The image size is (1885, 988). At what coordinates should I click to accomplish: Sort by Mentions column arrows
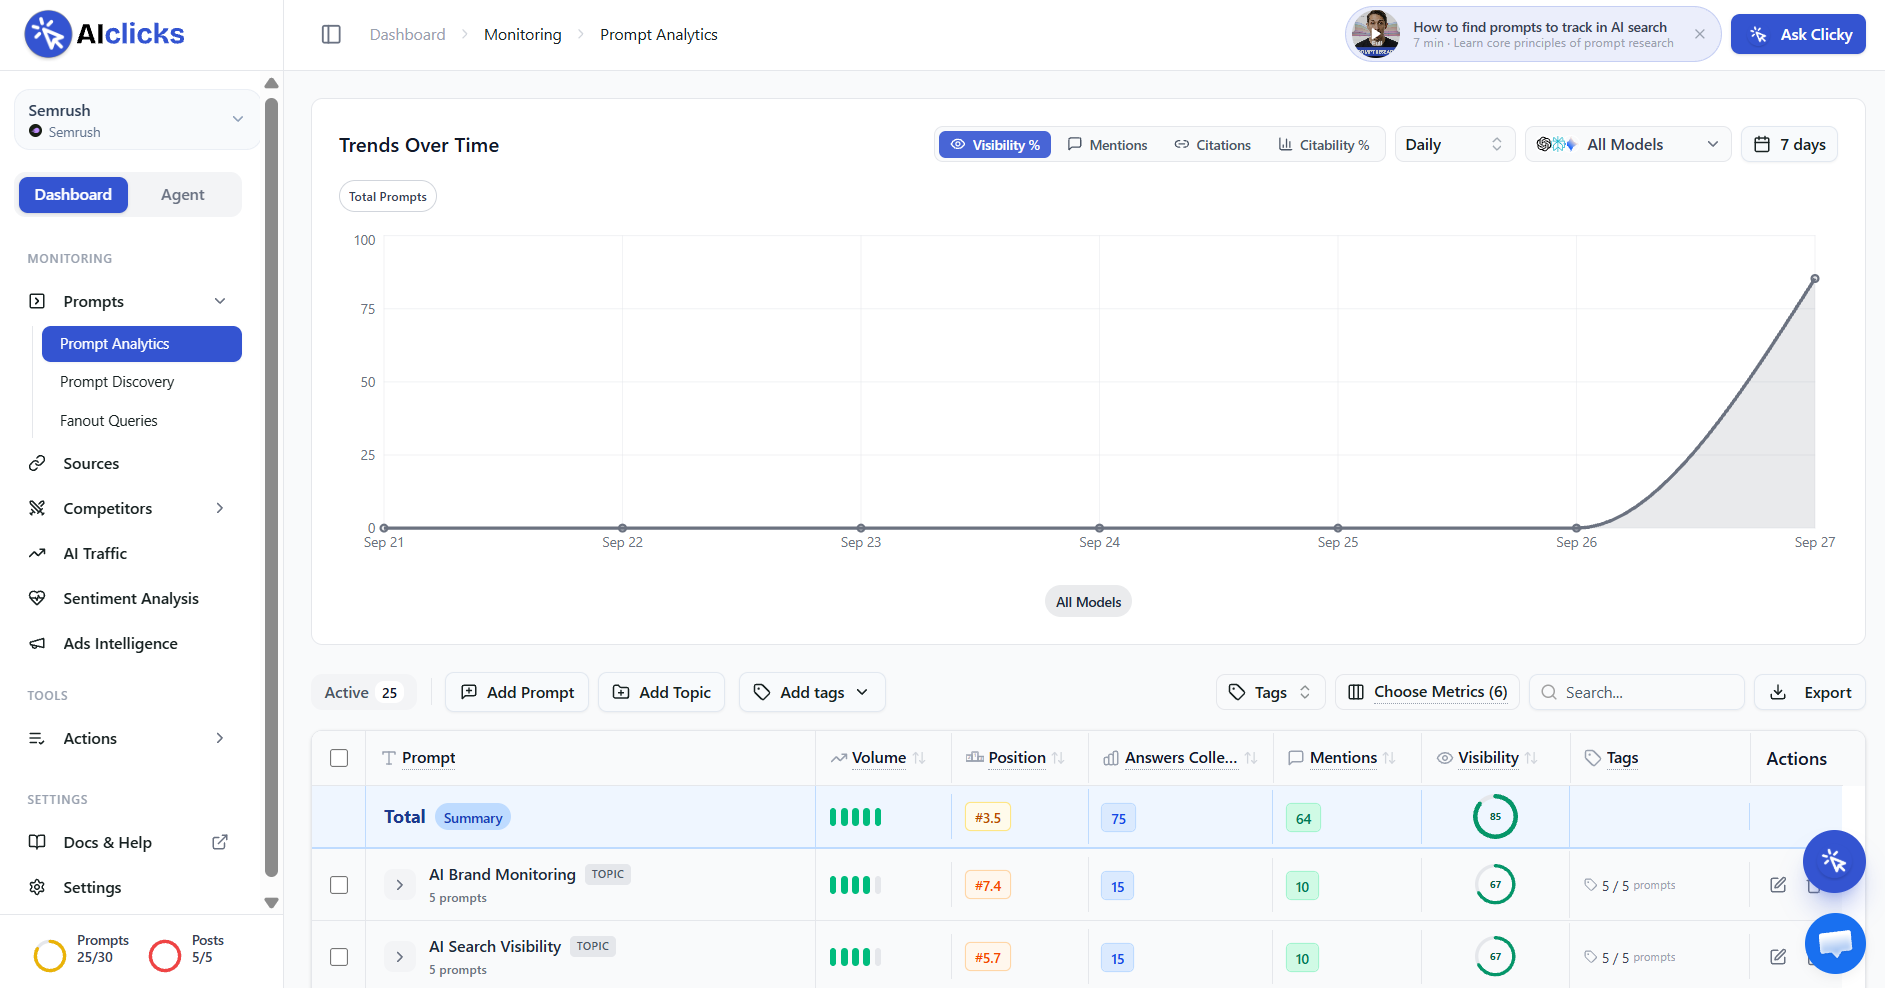[1389, 758]
